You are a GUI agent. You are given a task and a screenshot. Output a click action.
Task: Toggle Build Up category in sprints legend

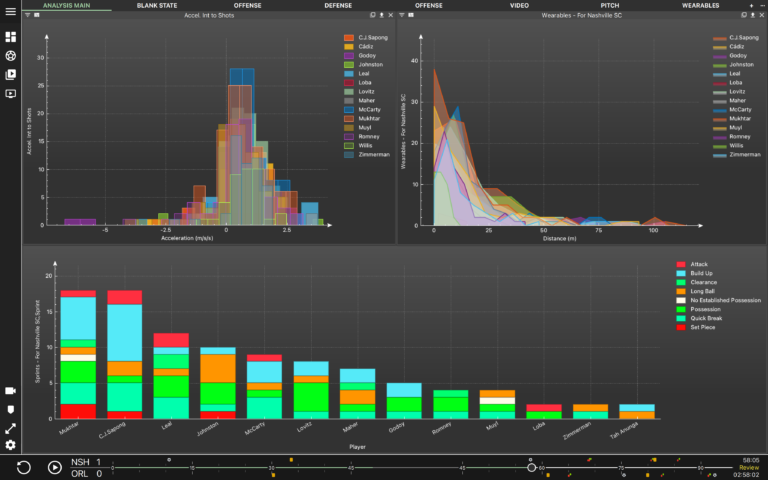(x=694, y=273)
